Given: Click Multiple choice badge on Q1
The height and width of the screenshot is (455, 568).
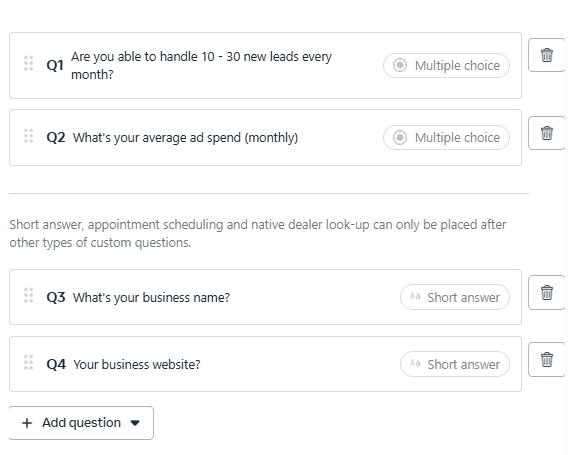Looking at the screenshot, I should coord(446,66).
